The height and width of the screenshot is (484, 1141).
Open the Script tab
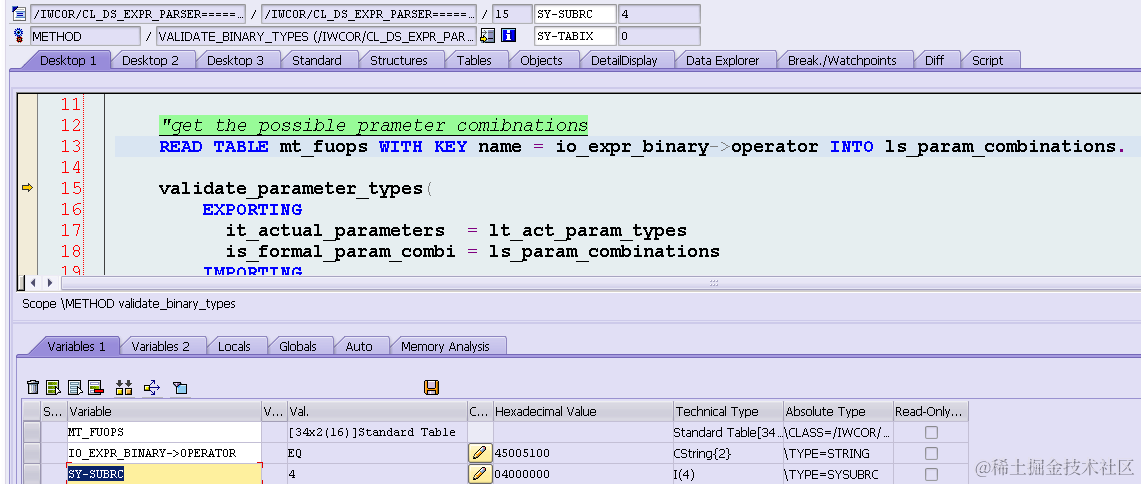click(x=987, y=60)
